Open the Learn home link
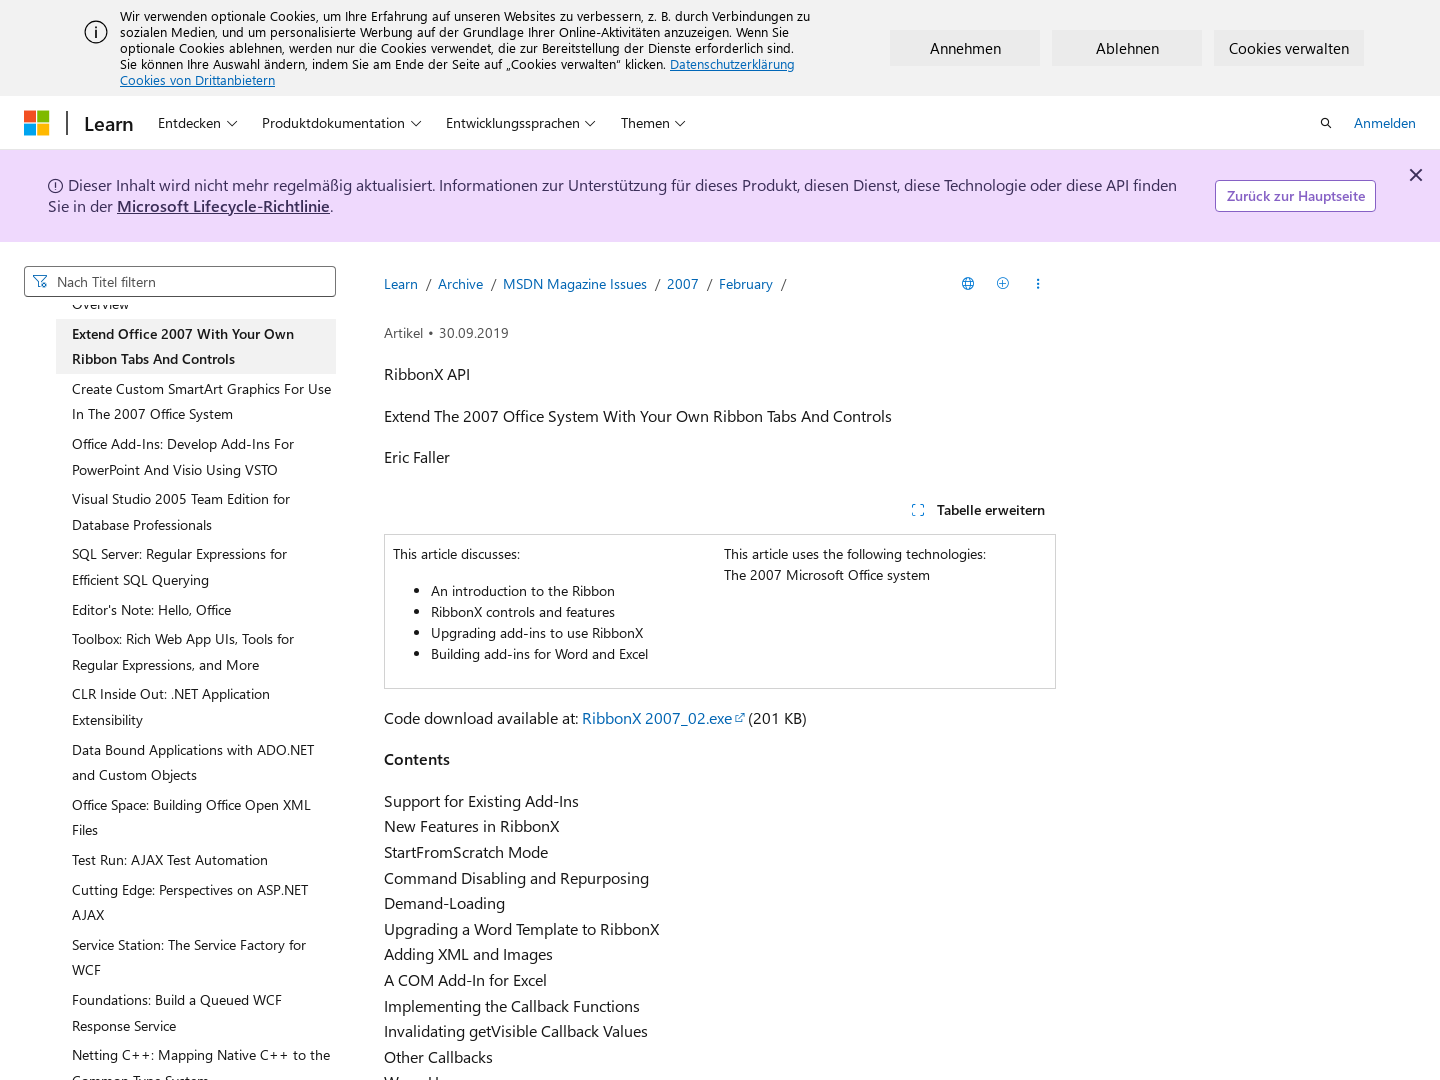1440x1080 pixels. (x=109, y=124)
